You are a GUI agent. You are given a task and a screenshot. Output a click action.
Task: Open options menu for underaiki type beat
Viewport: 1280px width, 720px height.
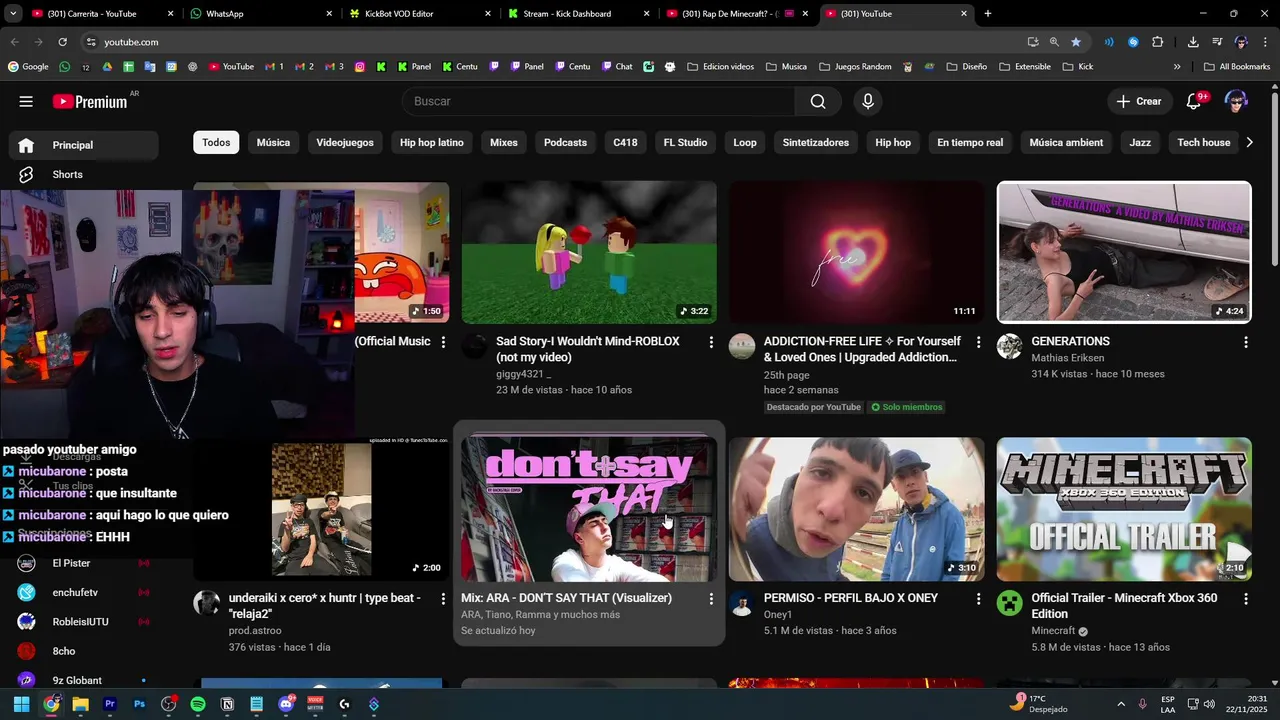click(443, 599)
